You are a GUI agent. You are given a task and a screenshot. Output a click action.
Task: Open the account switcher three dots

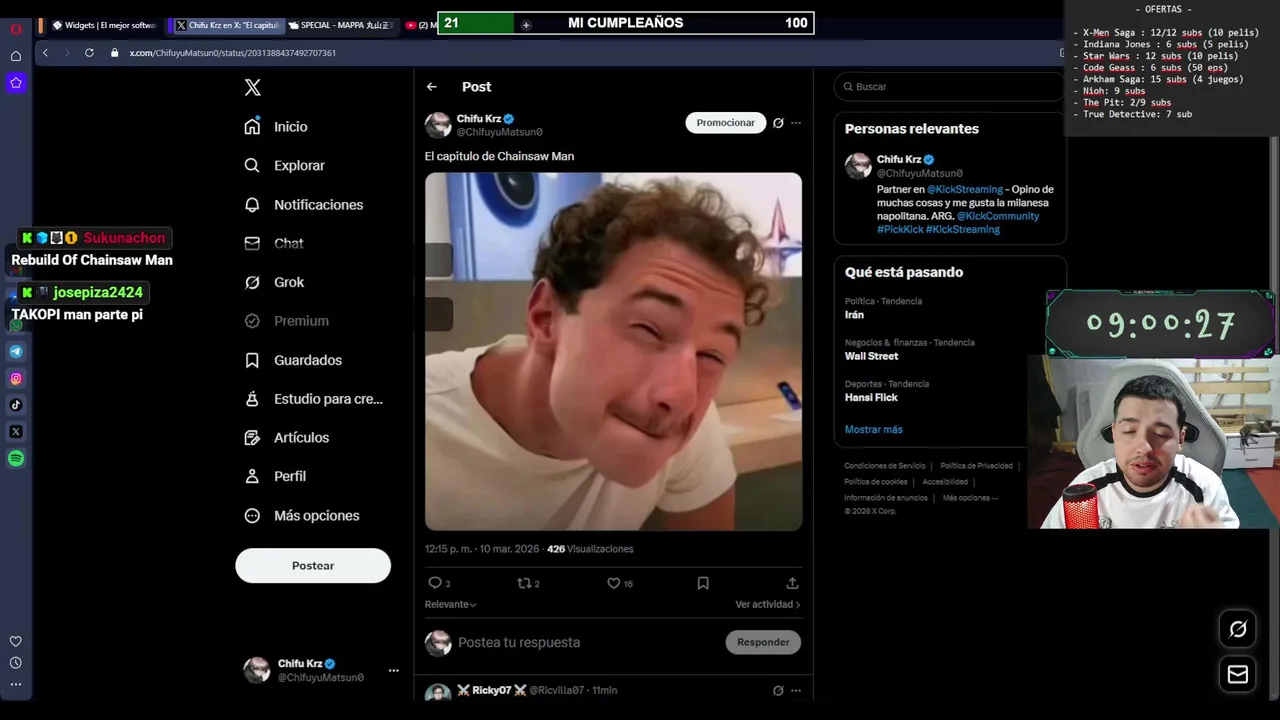pyautogui.click(x=393, y=671)
